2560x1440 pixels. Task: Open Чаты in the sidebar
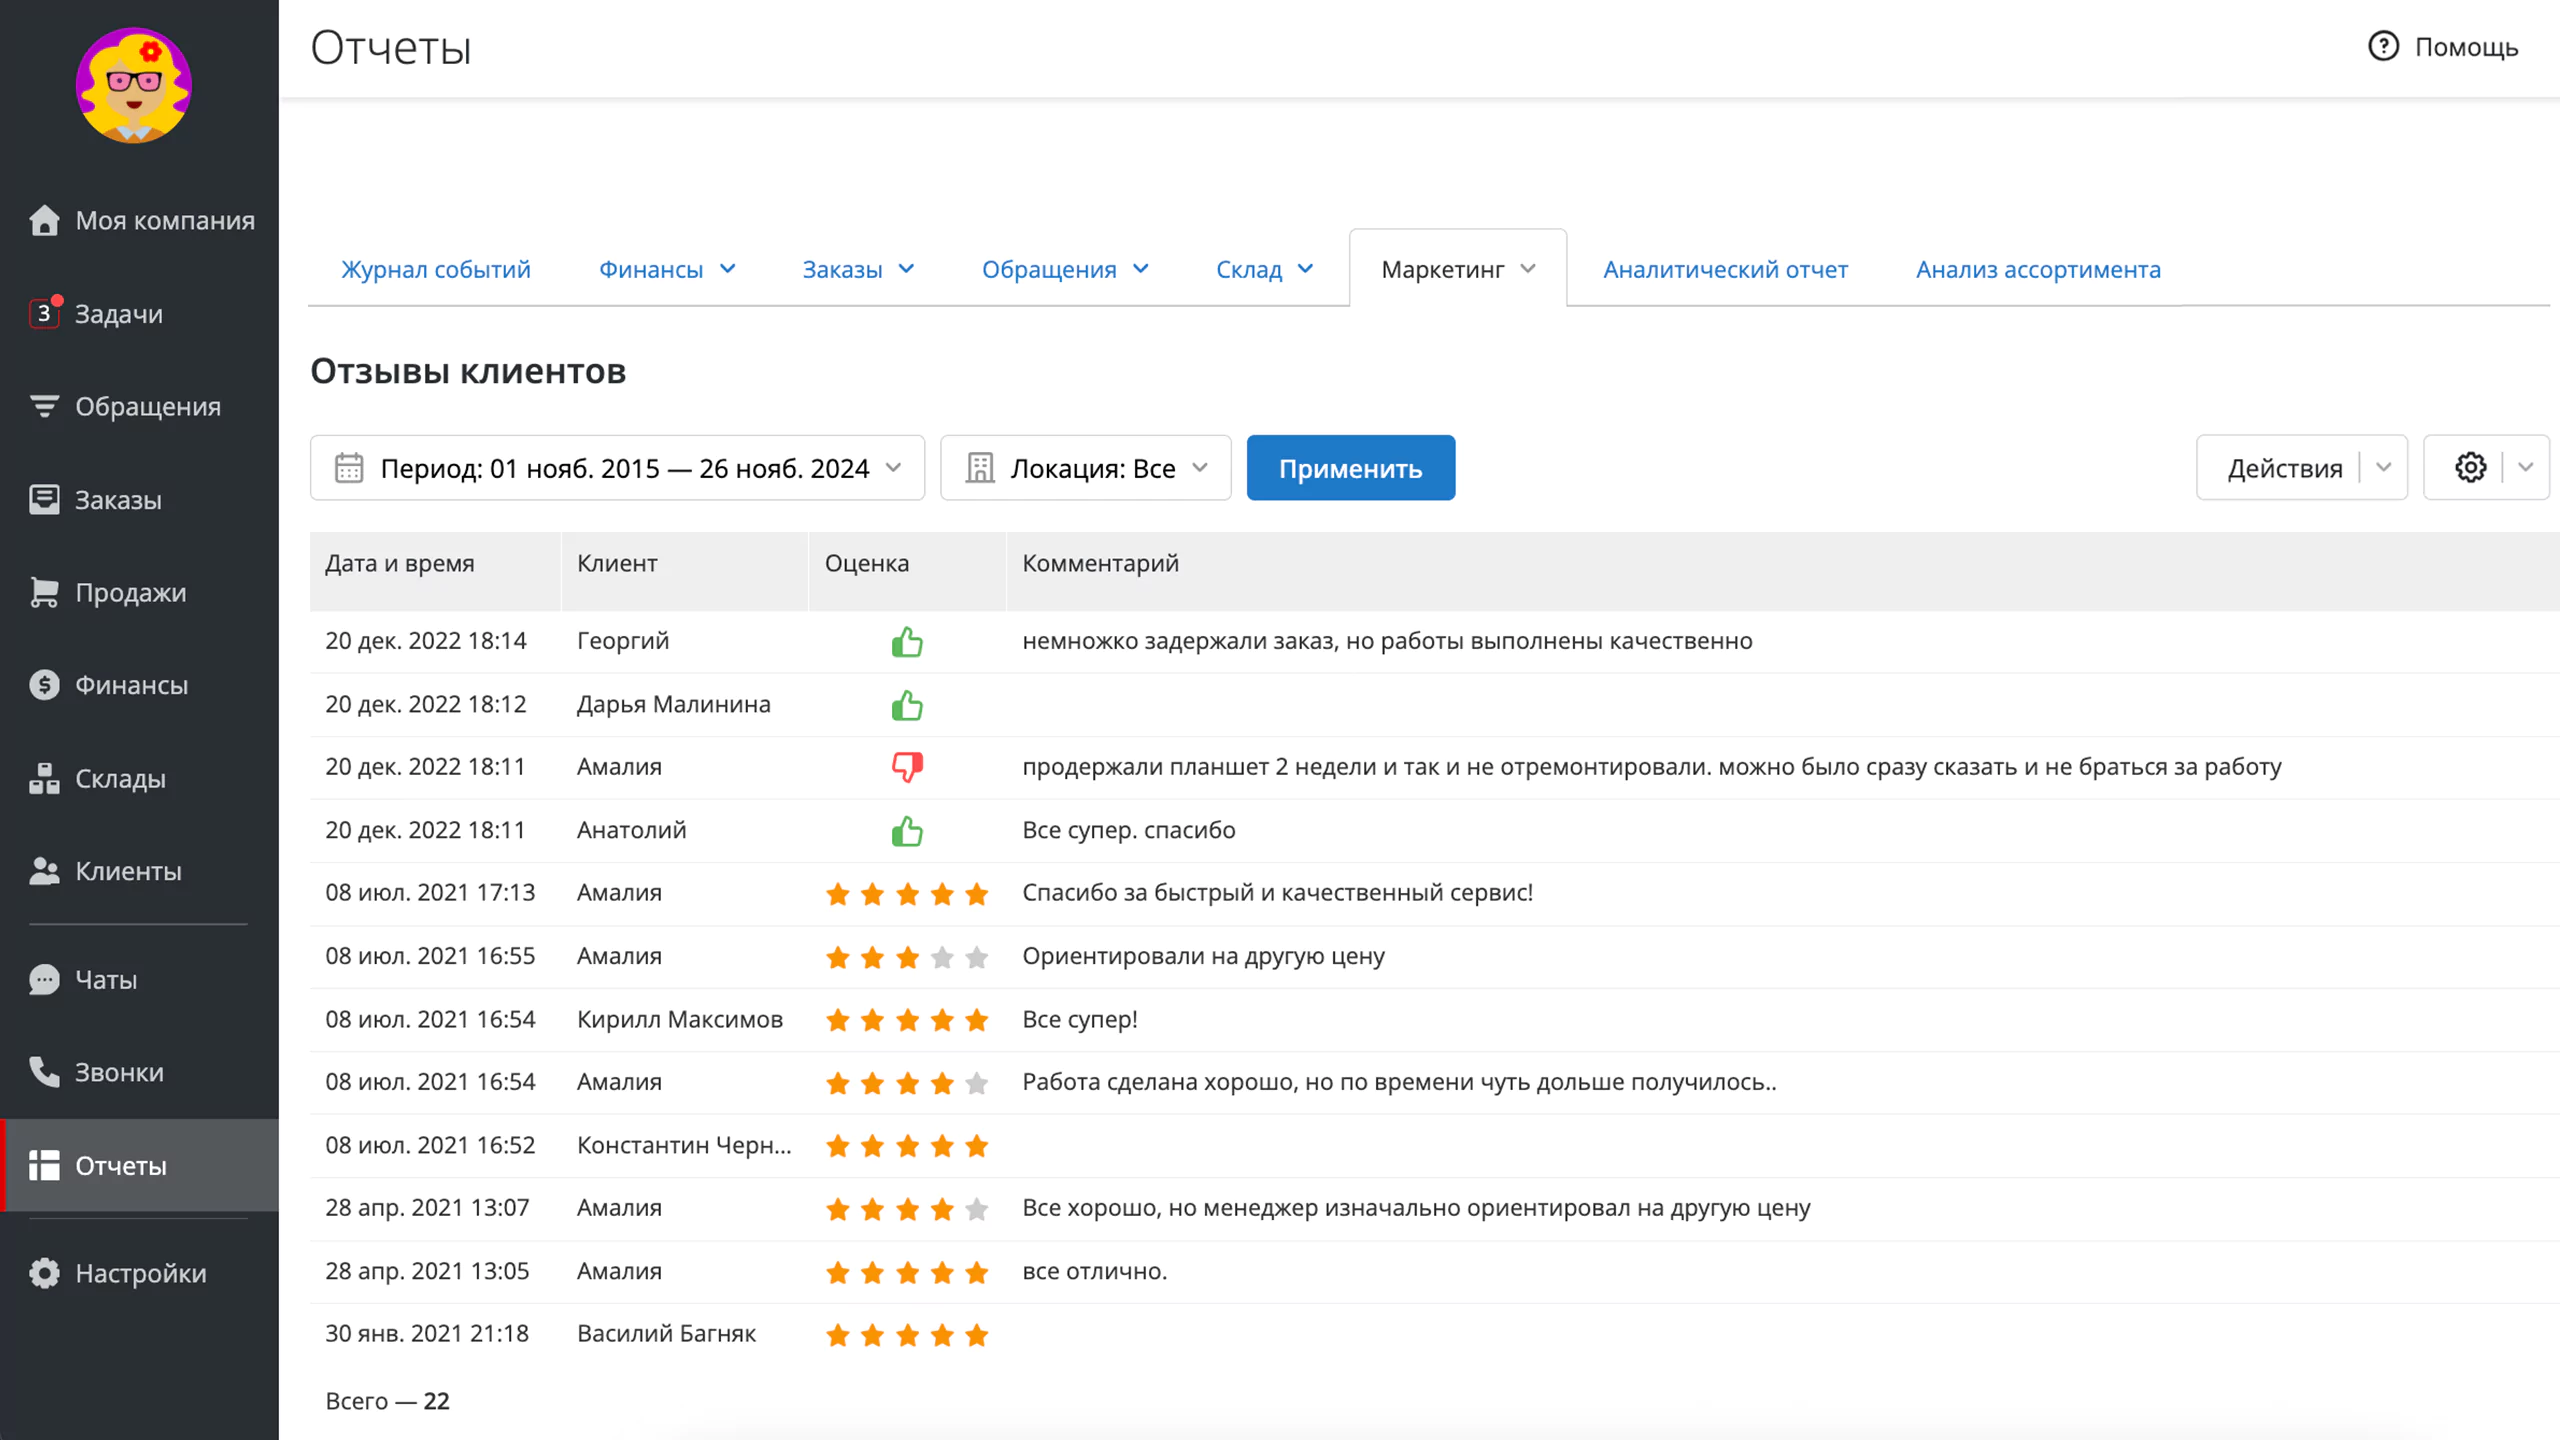(x=106, y=979)
